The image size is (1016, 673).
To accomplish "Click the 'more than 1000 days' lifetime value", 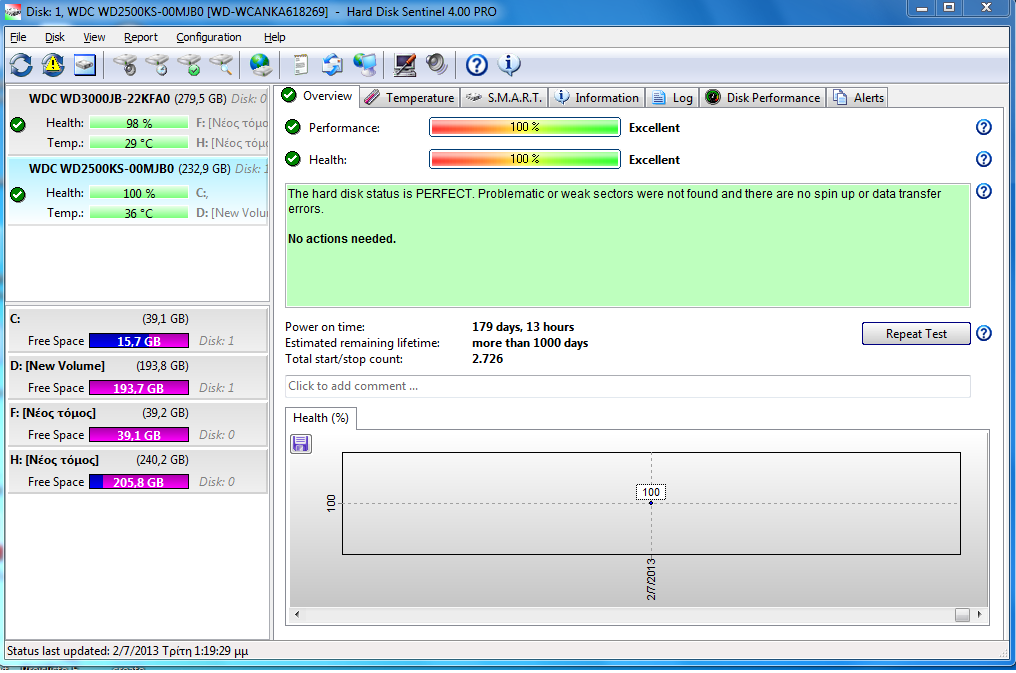I will [x=530, y=343].
